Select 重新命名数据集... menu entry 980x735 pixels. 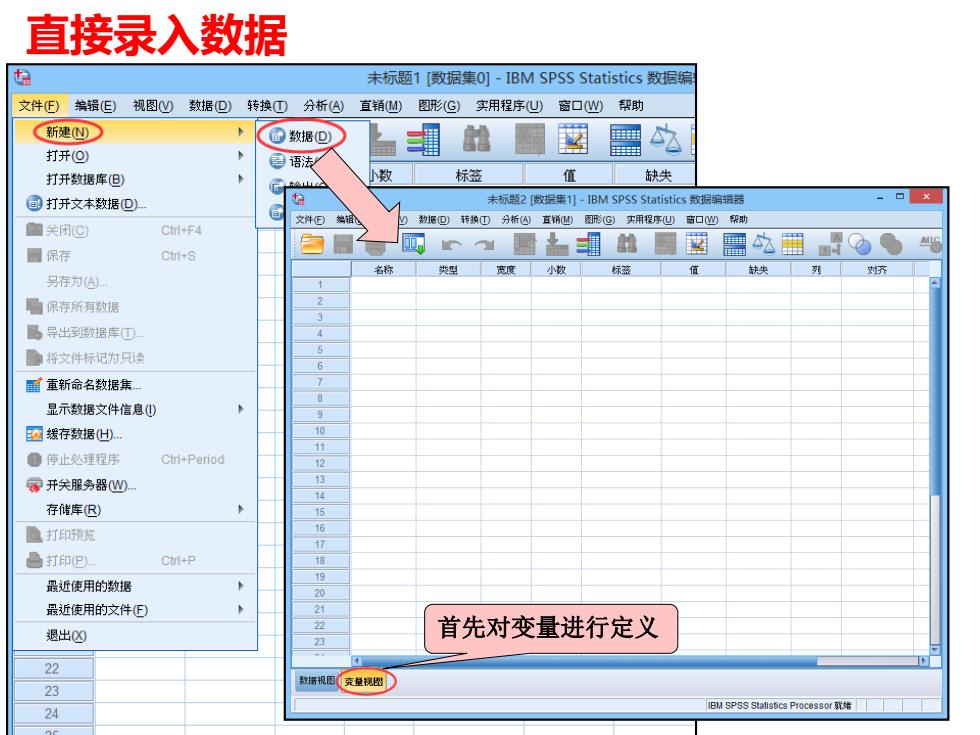pyautogui.click(x=135, y=385)
